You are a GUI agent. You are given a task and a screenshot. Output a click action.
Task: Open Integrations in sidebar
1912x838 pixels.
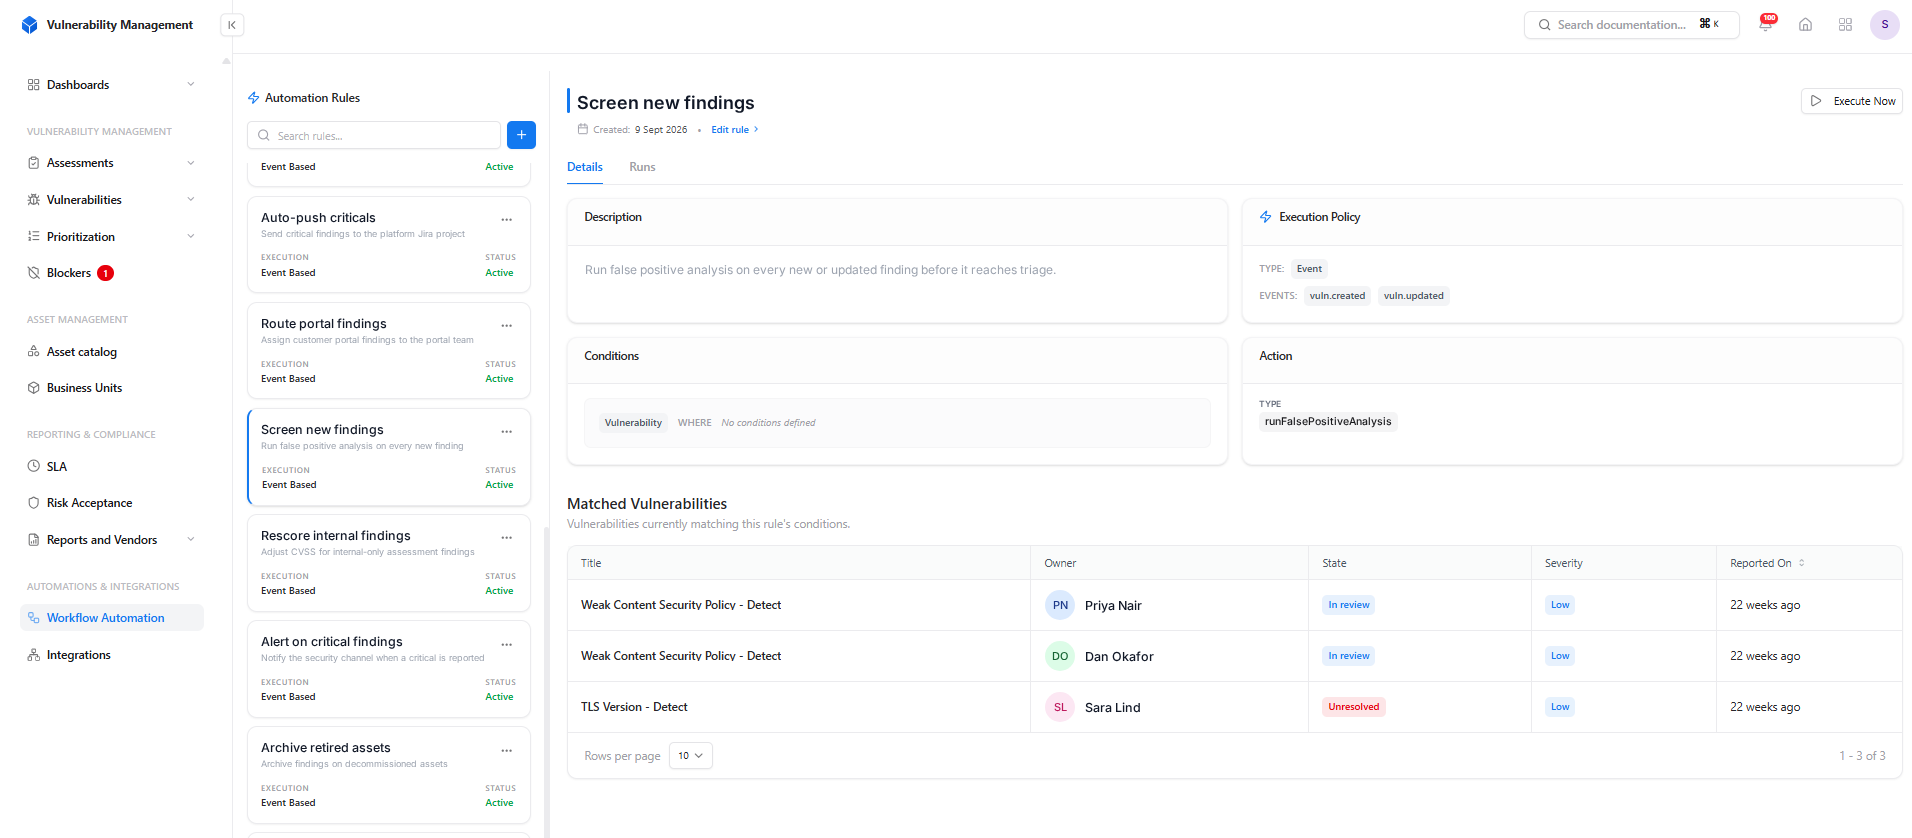click(111, 655)
